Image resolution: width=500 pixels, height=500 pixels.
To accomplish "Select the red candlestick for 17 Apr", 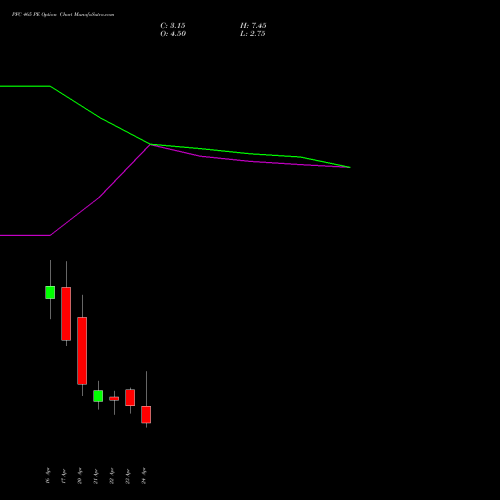I will [66, 314].
